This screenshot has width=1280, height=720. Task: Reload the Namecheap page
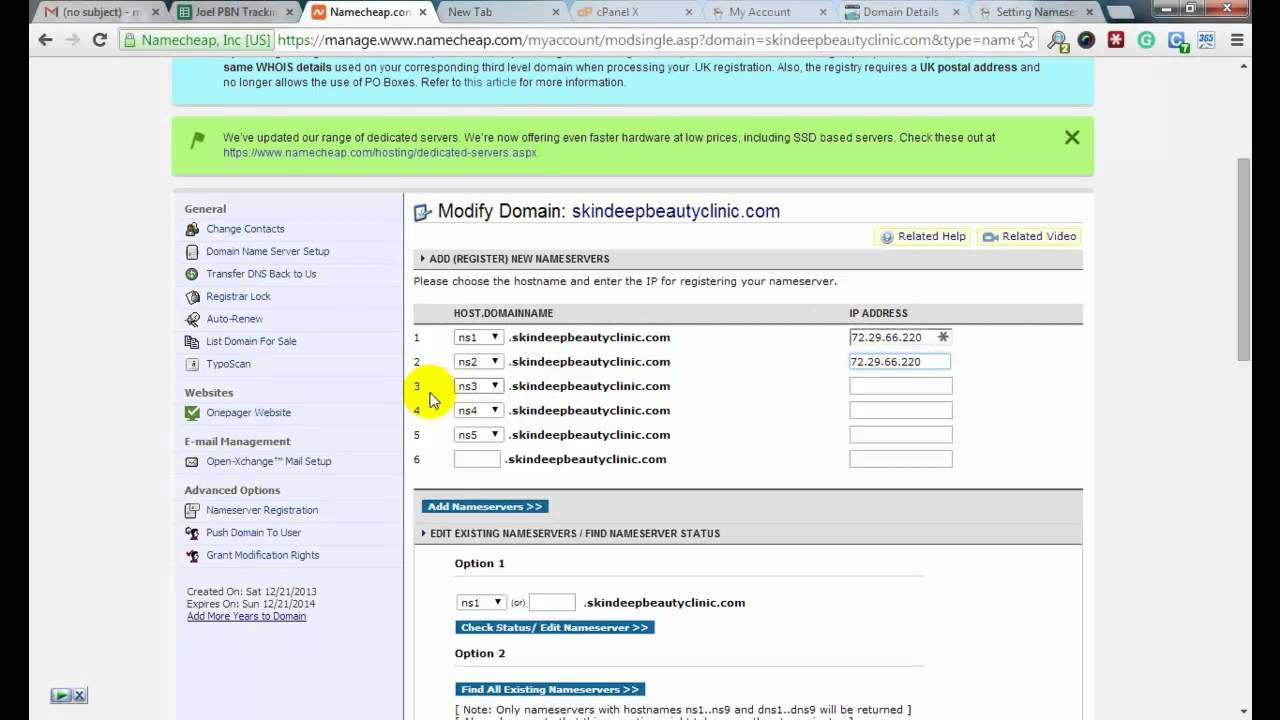(x=99, y=40)
